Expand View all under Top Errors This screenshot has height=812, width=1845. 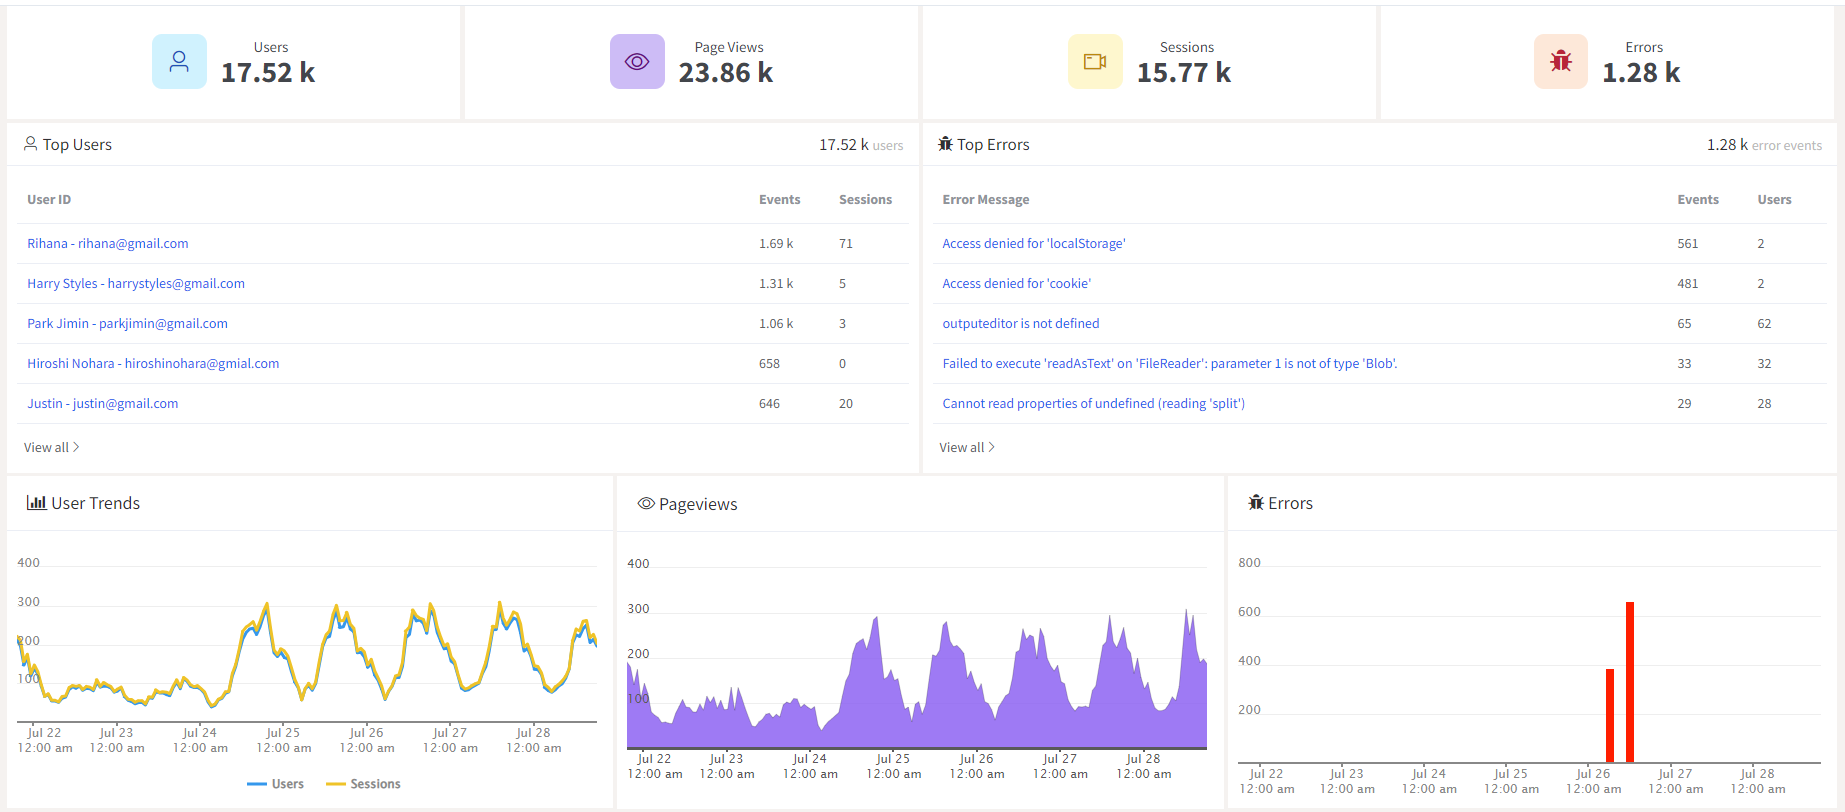(x=966, y=447)
